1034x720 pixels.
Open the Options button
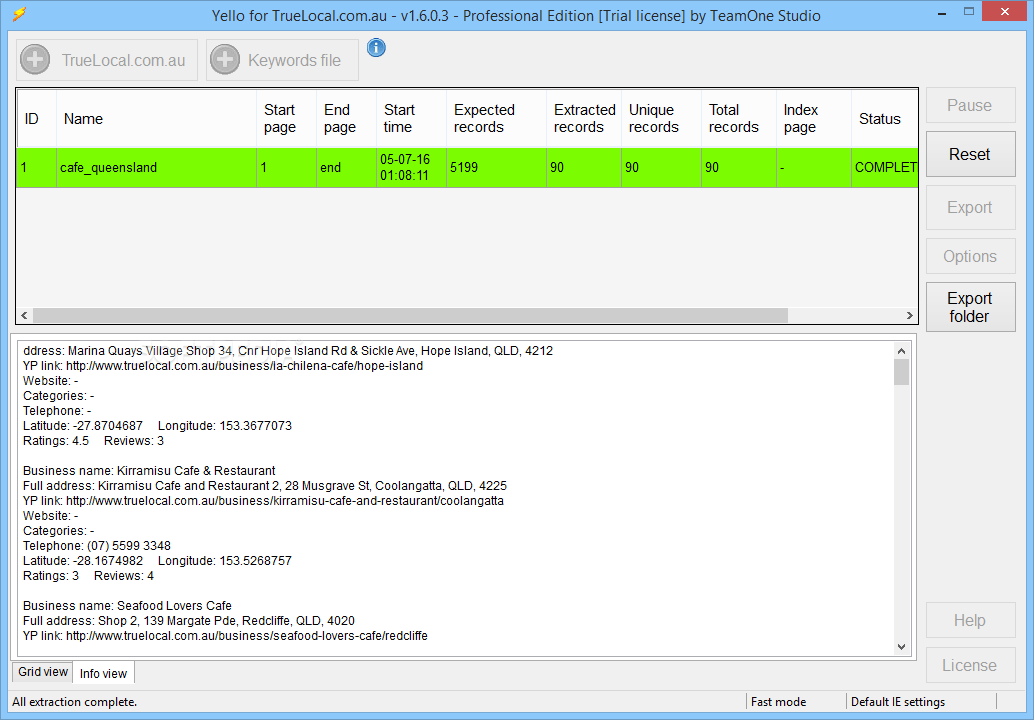click(970, 256)
